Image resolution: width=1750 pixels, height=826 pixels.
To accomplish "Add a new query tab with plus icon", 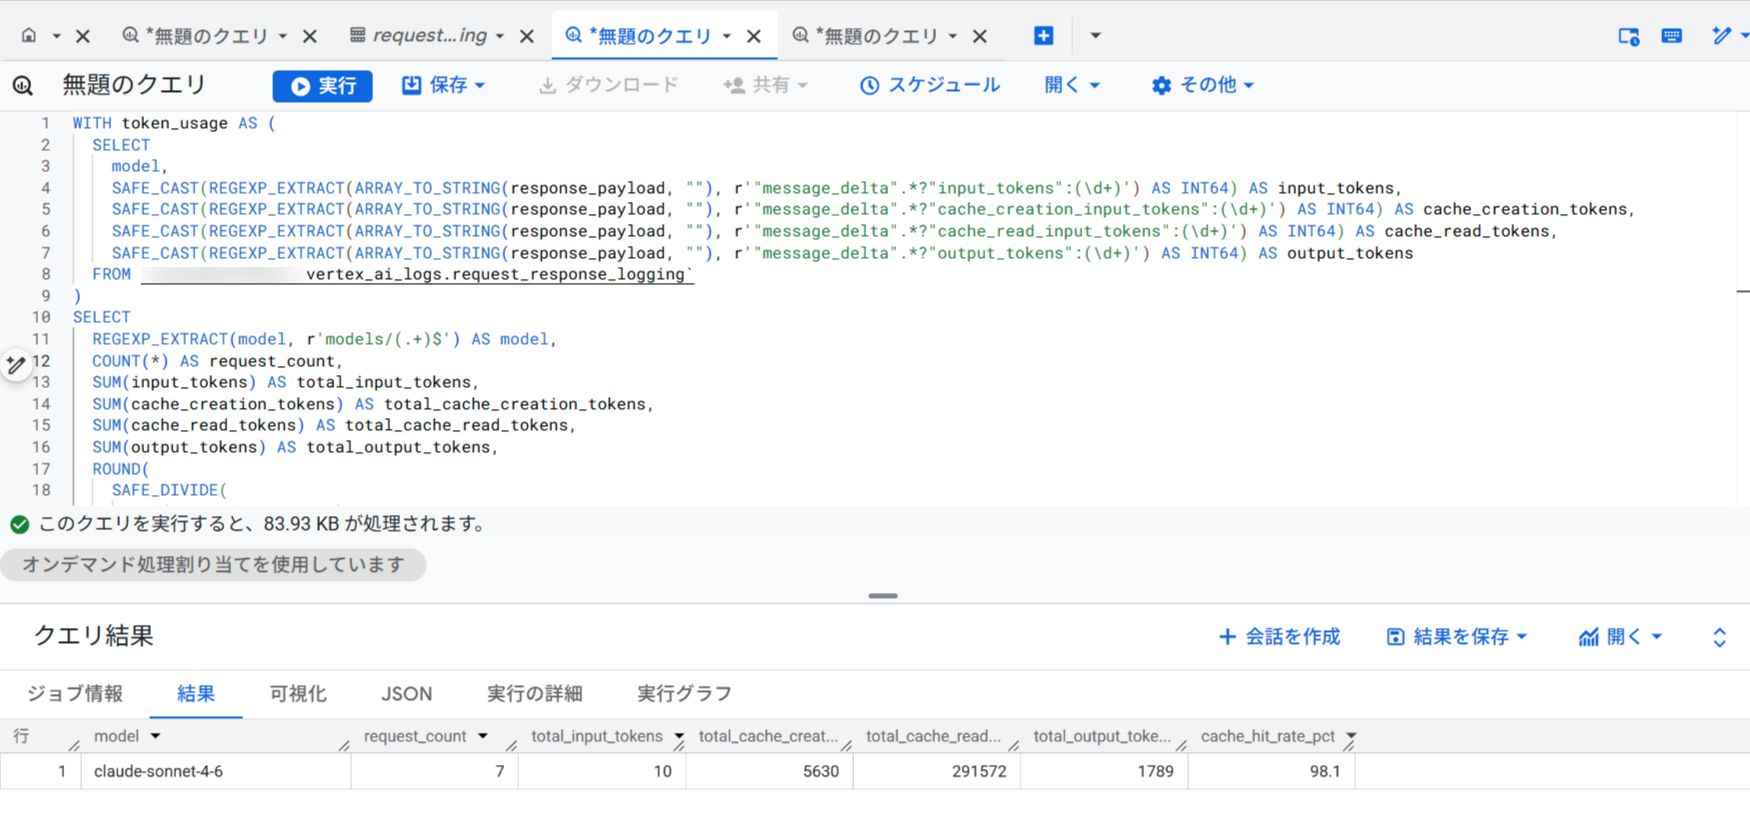I will coord(1043,36).
